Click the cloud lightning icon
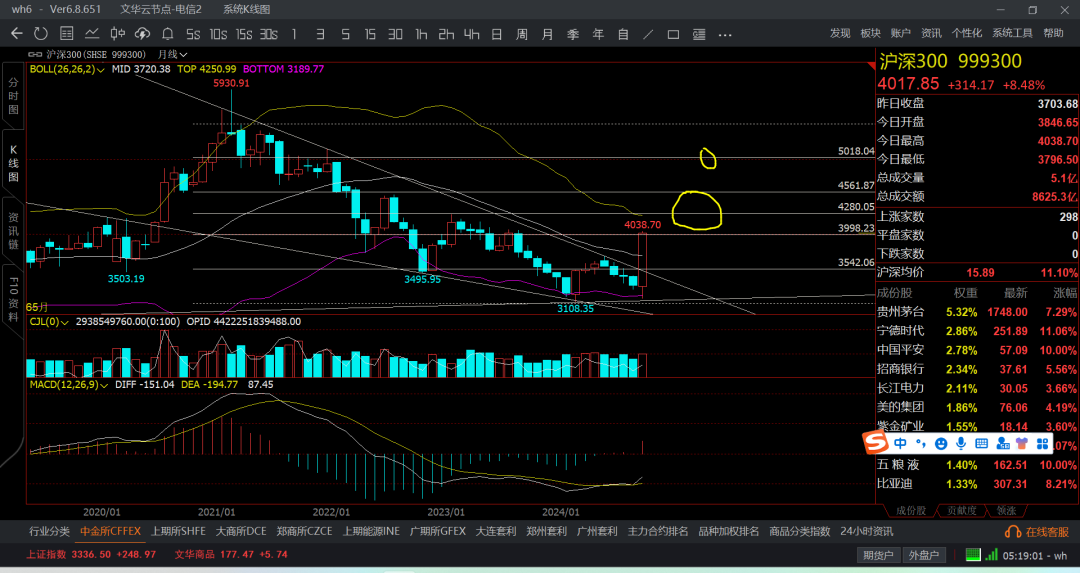The width and height of the screenshot is (1080, 573). (143, 34)
